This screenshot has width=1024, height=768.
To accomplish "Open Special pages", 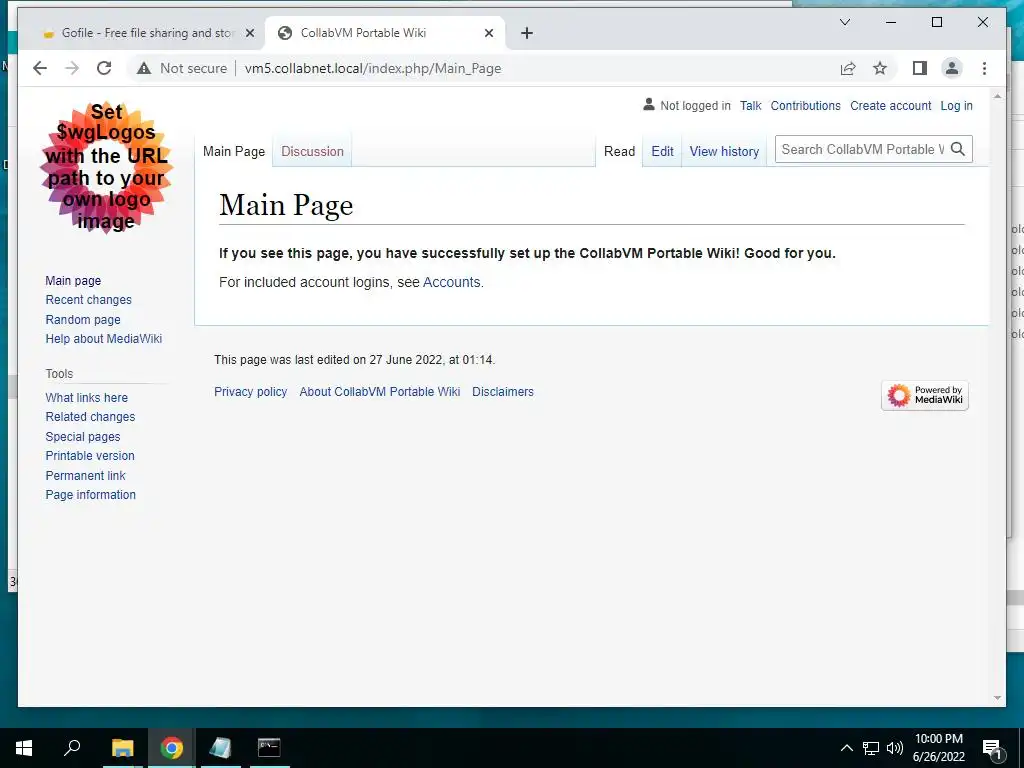I will pyautogui.click(x=83, y=436).
